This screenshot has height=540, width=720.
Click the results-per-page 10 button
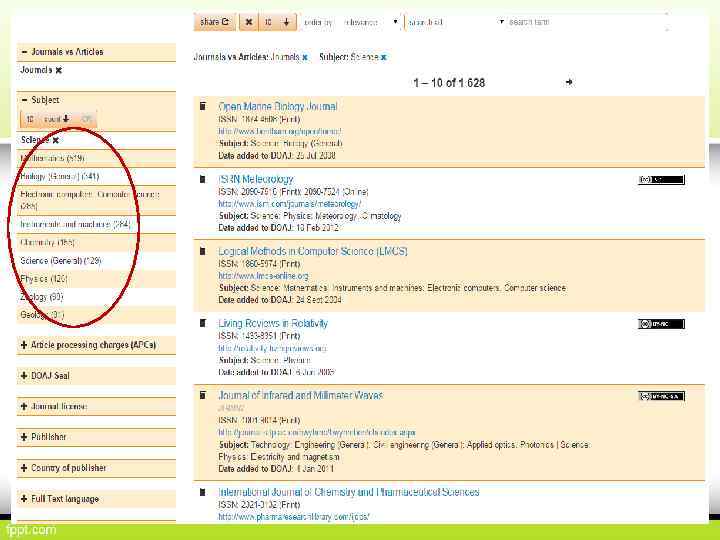pyautogui.click(x=268, y=22)
